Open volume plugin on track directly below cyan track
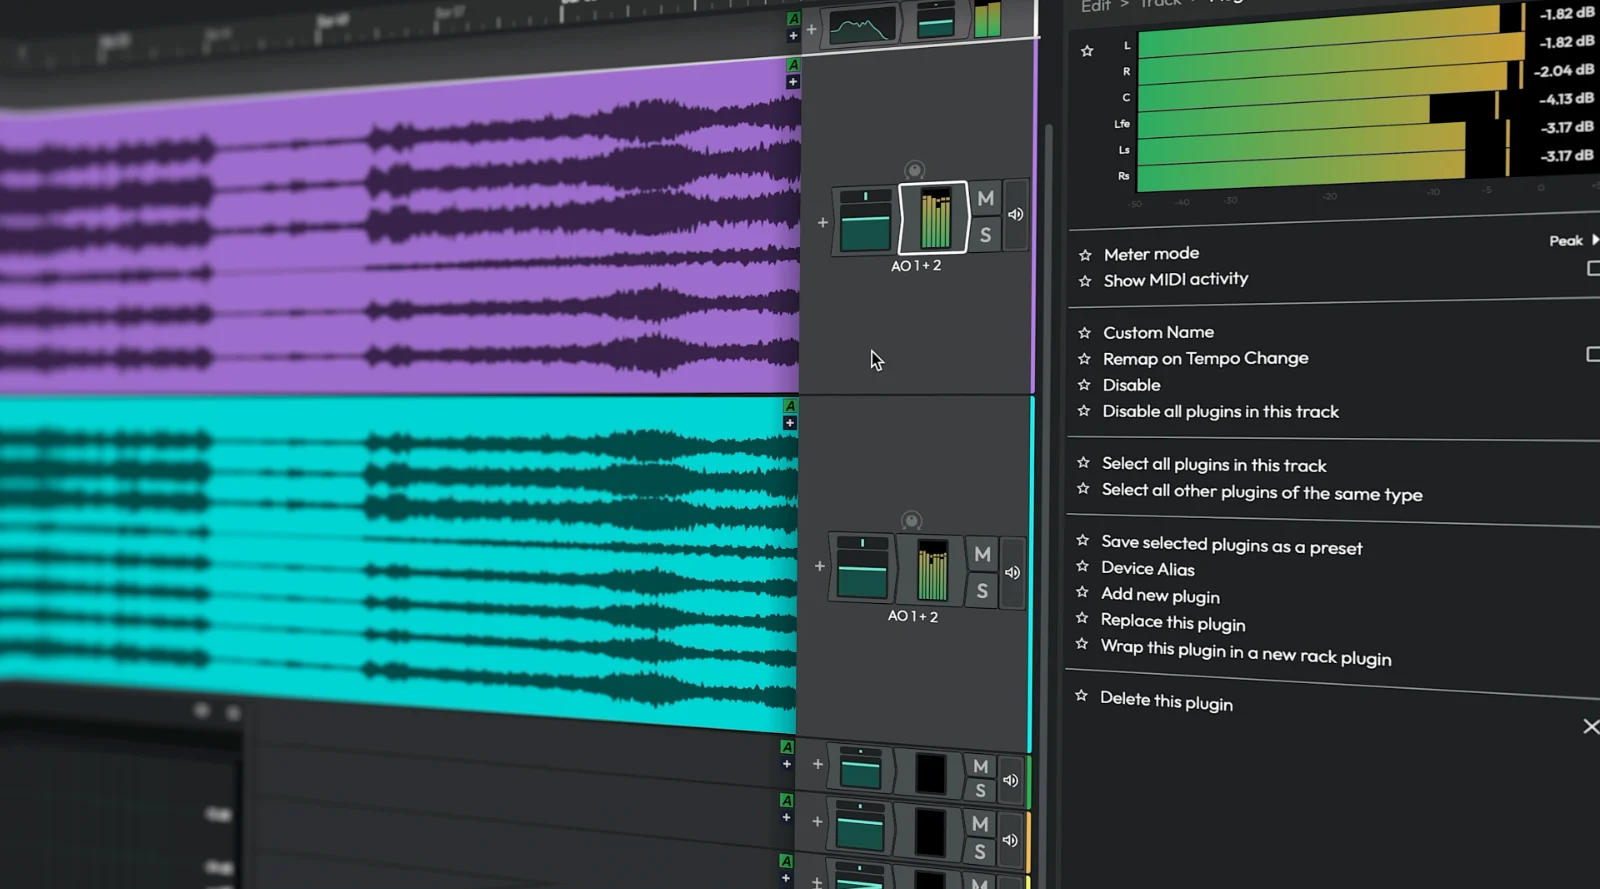 coord(860,769)
